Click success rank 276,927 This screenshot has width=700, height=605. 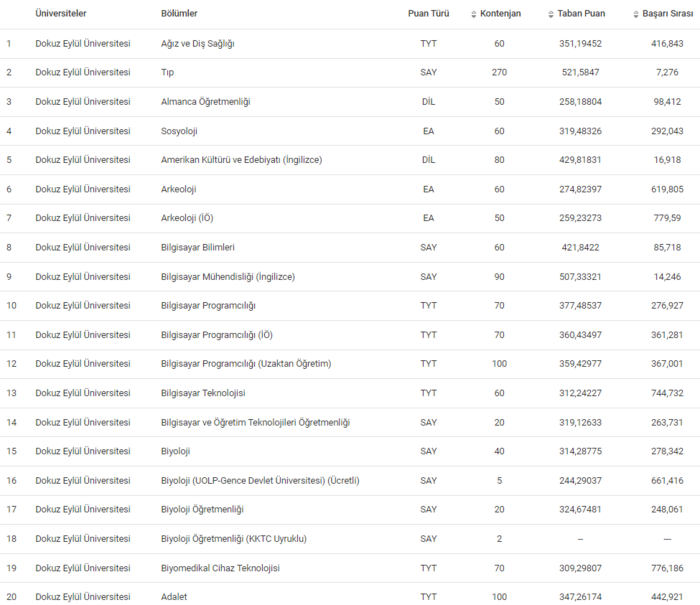(667, 306)
